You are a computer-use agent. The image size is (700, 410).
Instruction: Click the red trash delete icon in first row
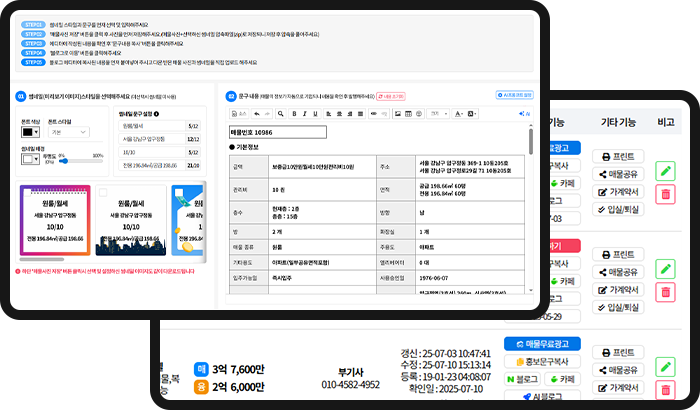click(x=666, y=191)
